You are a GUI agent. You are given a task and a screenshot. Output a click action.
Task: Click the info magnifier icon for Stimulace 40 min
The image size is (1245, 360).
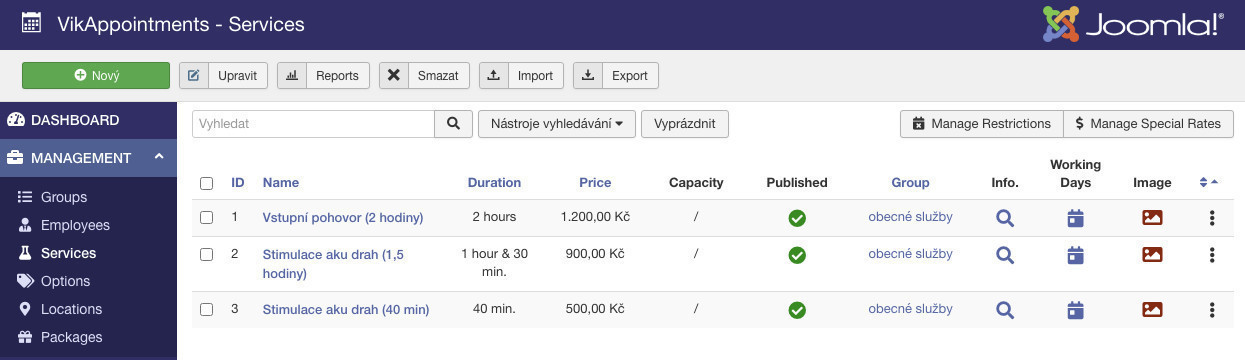(1005, 310)
